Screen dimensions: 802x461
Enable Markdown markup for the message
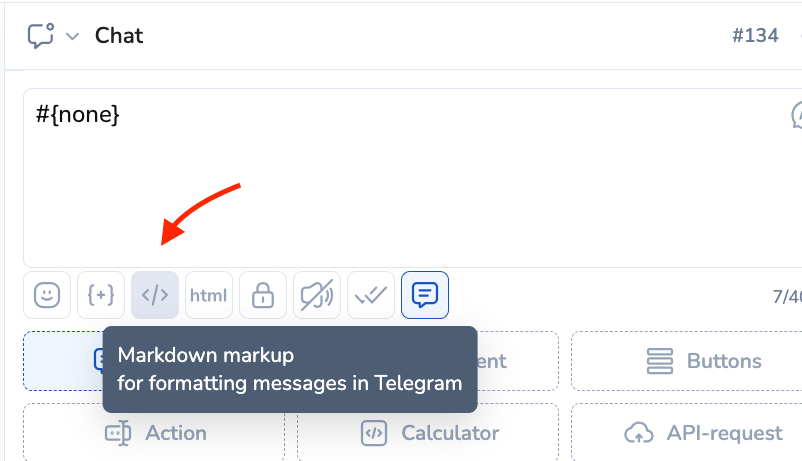(x=155, y=295)
